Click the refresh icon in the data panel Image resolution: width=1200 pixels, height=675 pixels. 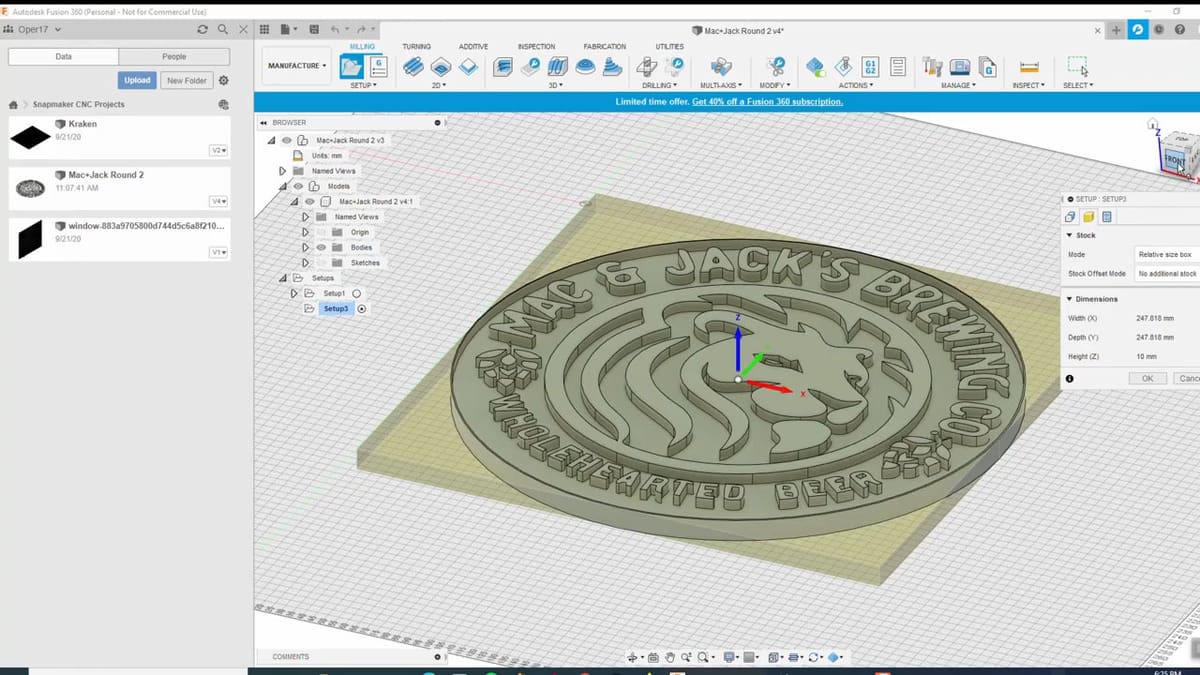pyautogui.click(x=203, y=30)
